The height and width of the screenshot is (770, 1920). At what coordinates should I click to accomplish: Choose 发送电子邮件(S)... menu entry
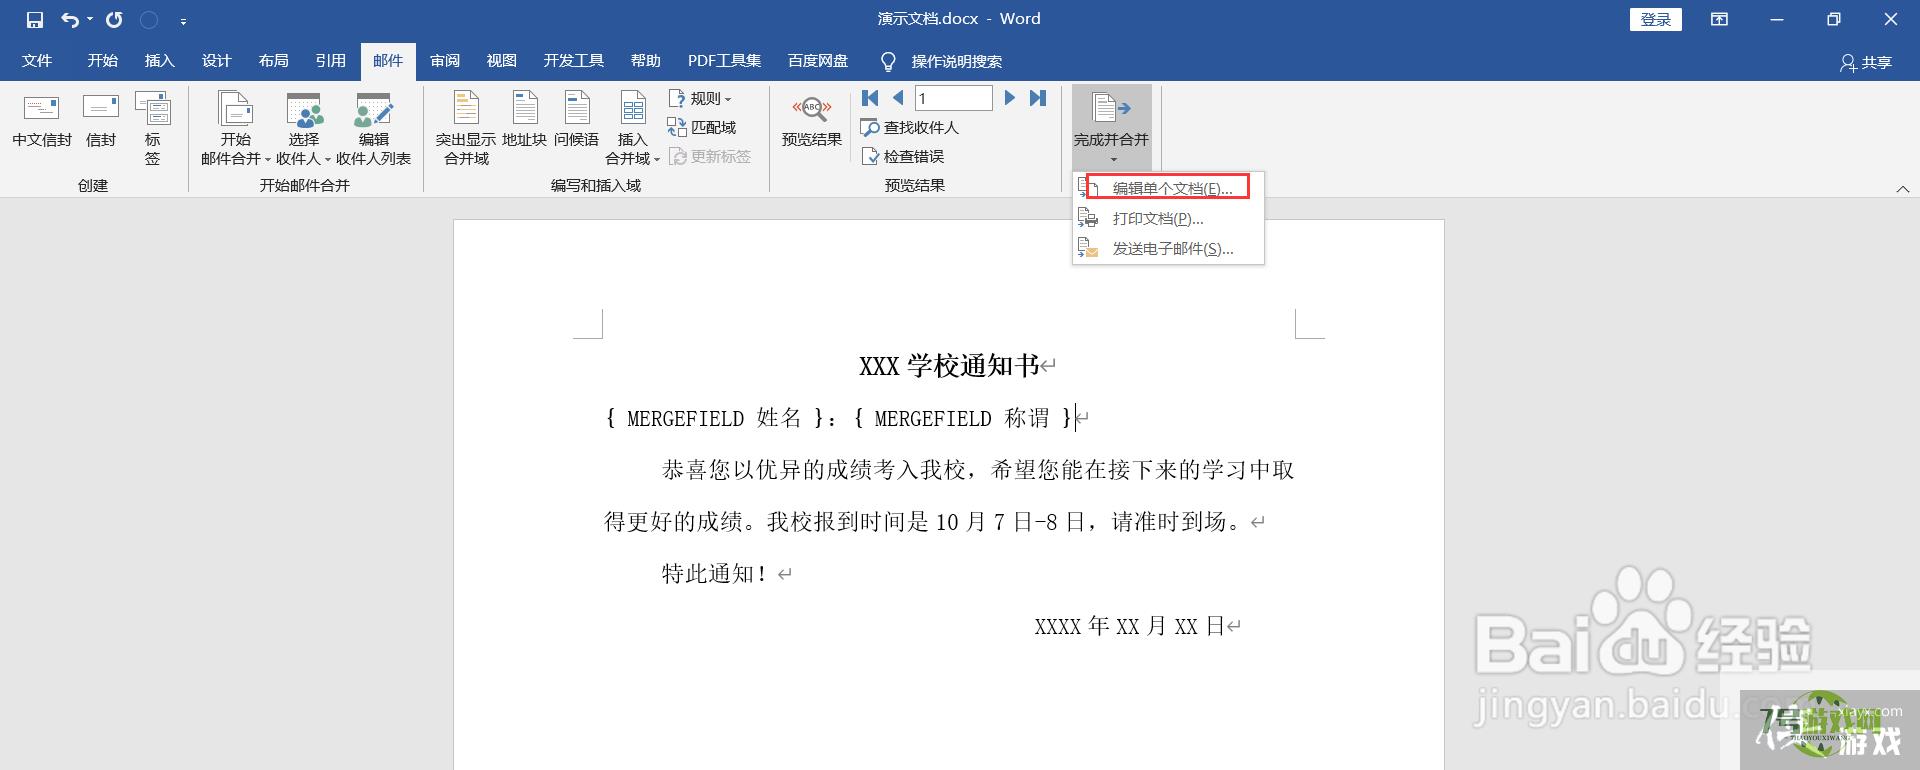point(1168,248)
